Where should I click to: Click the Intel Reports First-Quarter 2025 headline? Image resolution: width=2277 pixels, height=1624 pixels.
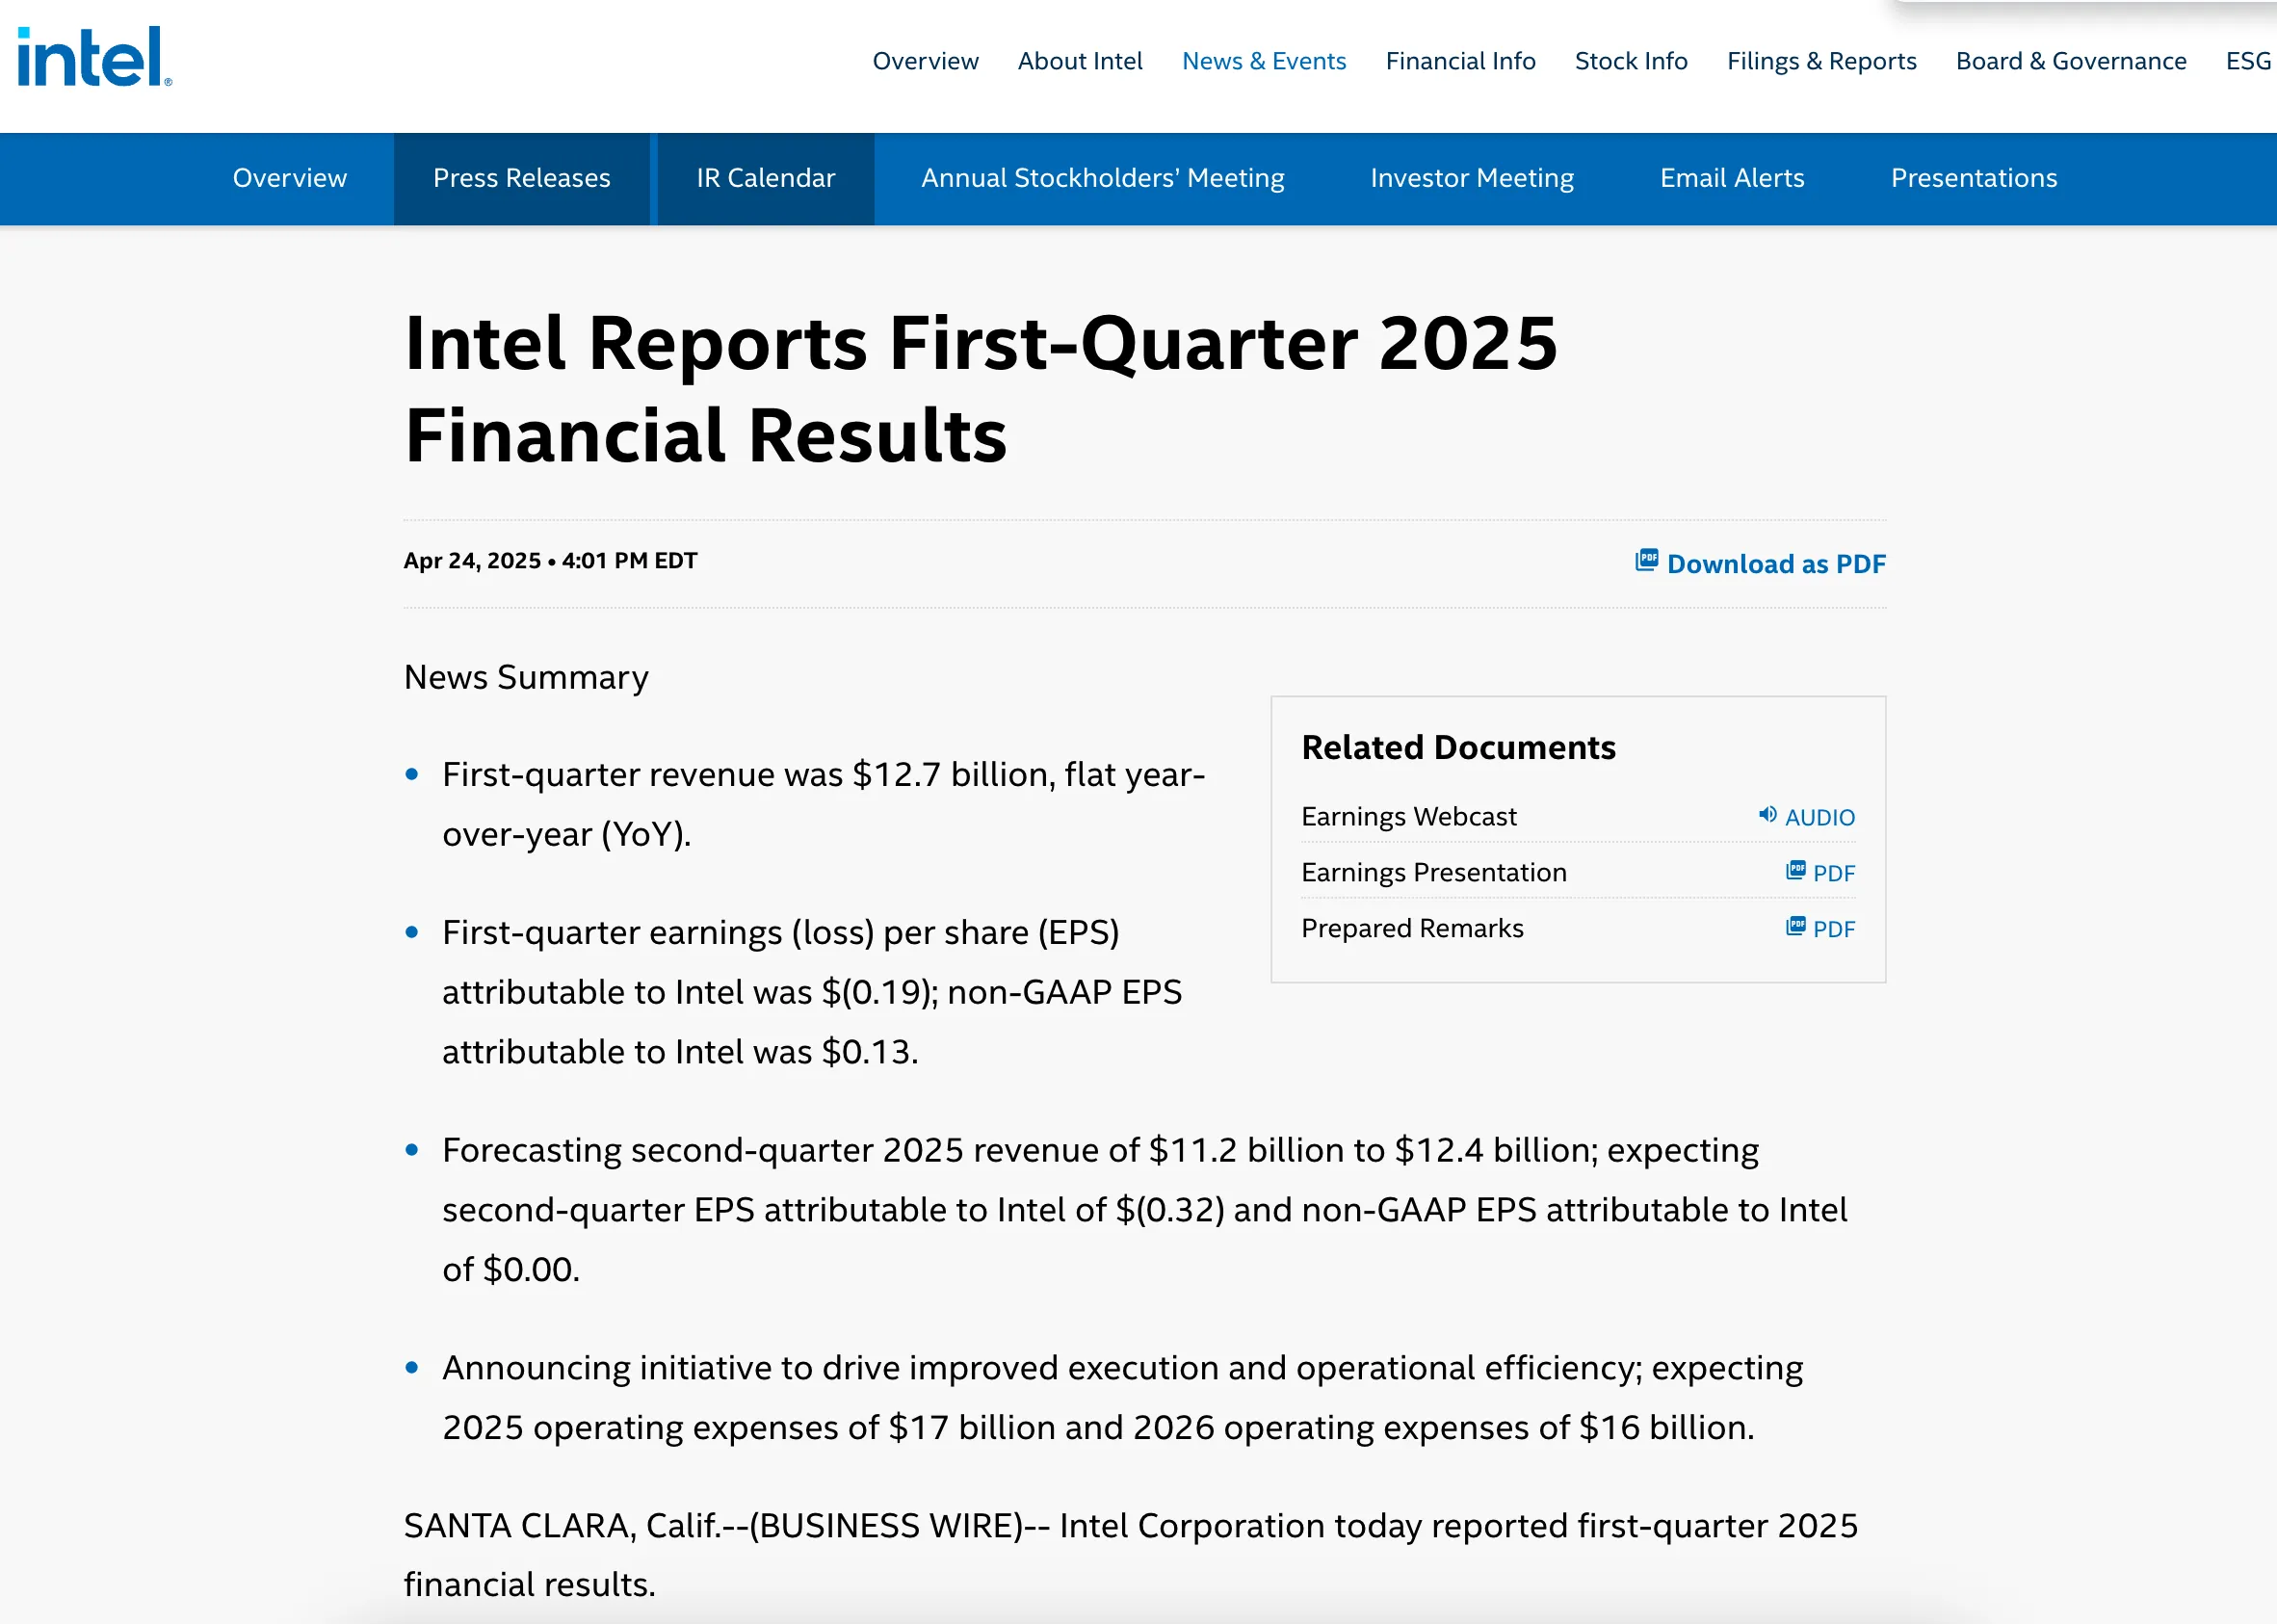pyautogui.click(x=981, y=389)
